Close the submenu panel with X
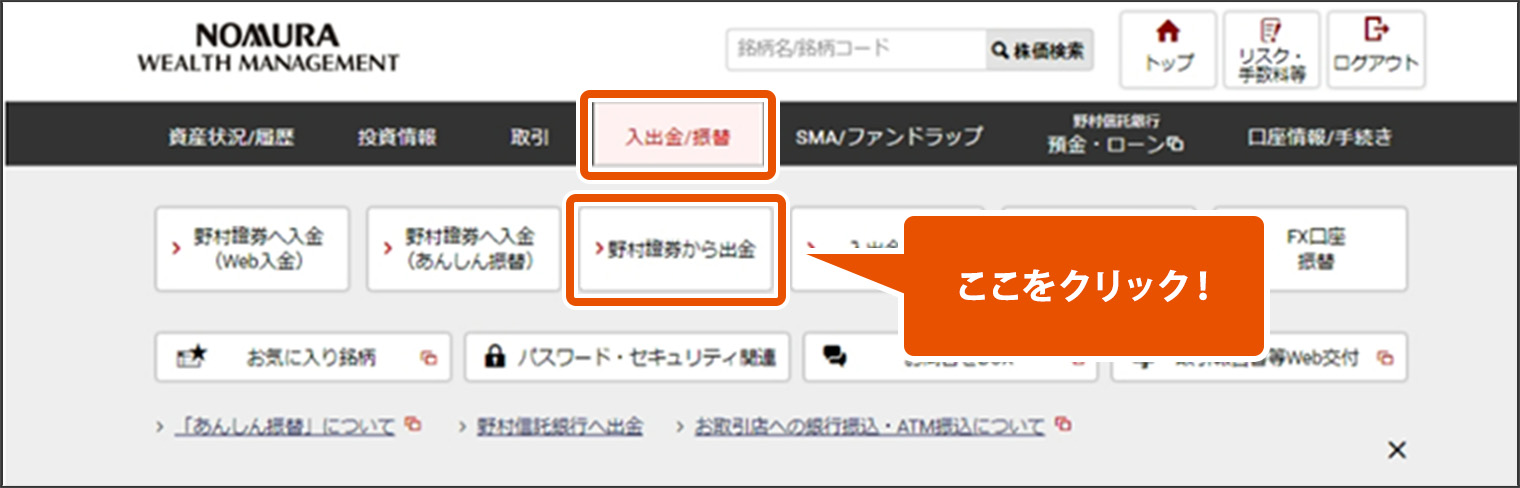1520x488 pixels. (x=1397, y=451)
